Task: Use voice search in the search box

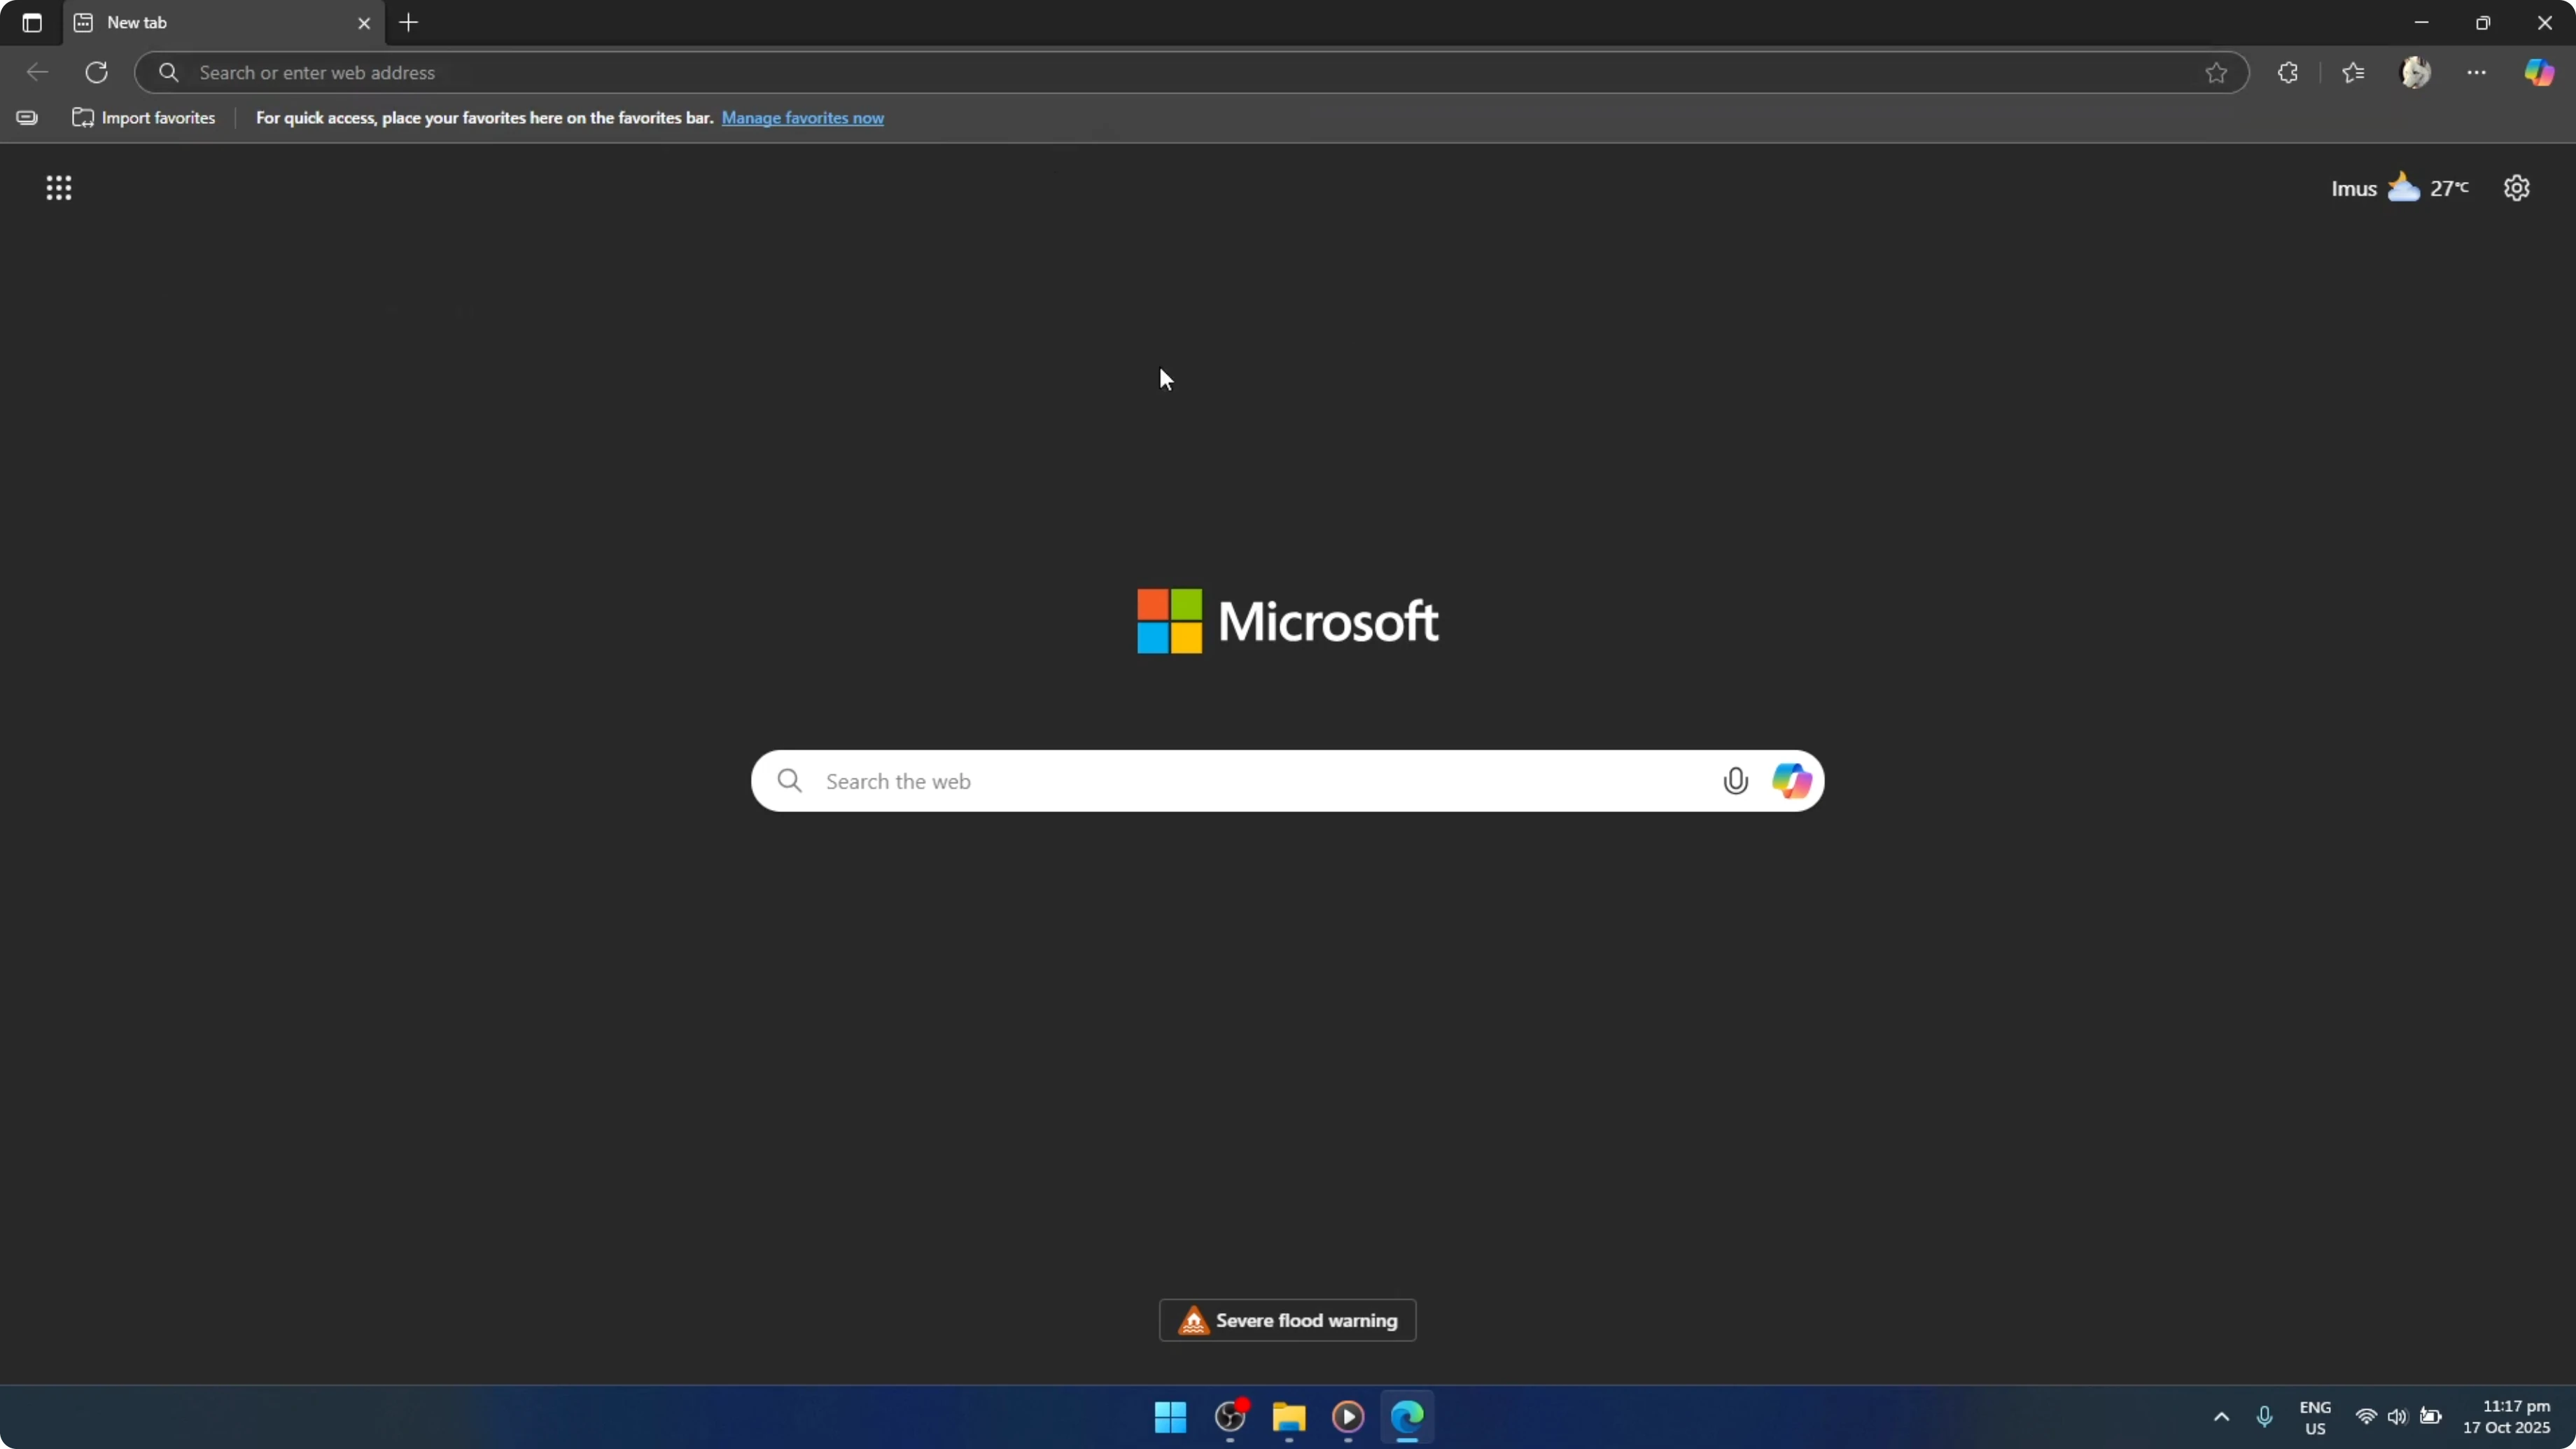Action: point(1736,781)
